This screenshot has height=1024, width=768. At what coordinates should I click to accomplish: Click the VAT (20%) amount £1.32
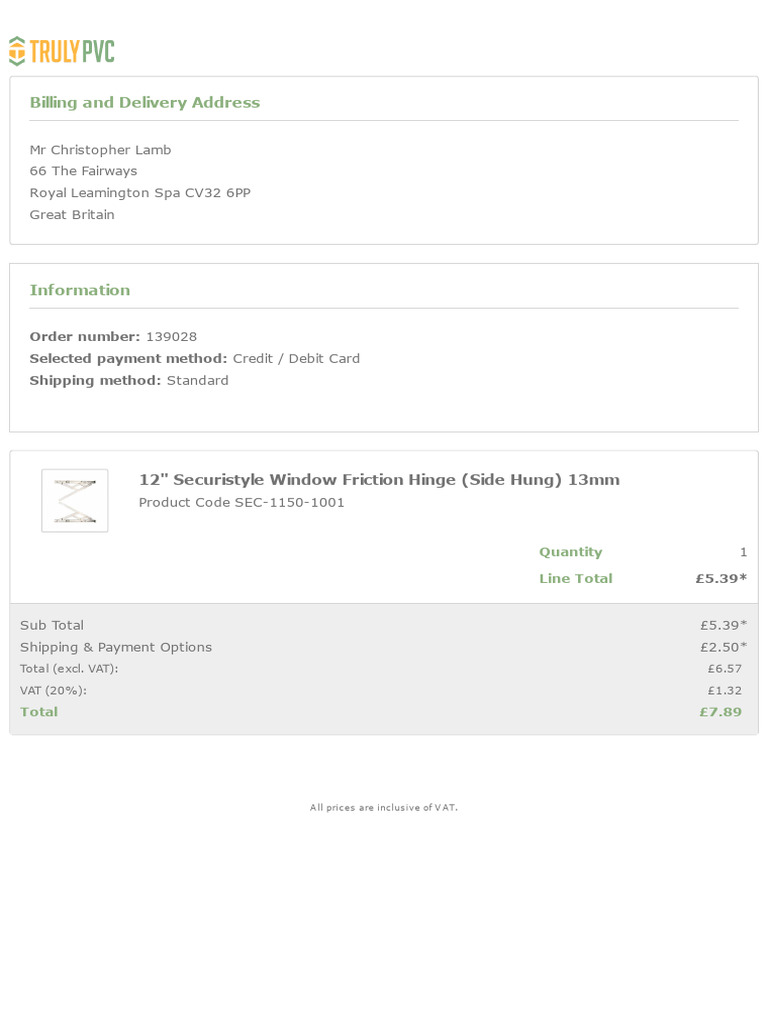pos(724,691)
